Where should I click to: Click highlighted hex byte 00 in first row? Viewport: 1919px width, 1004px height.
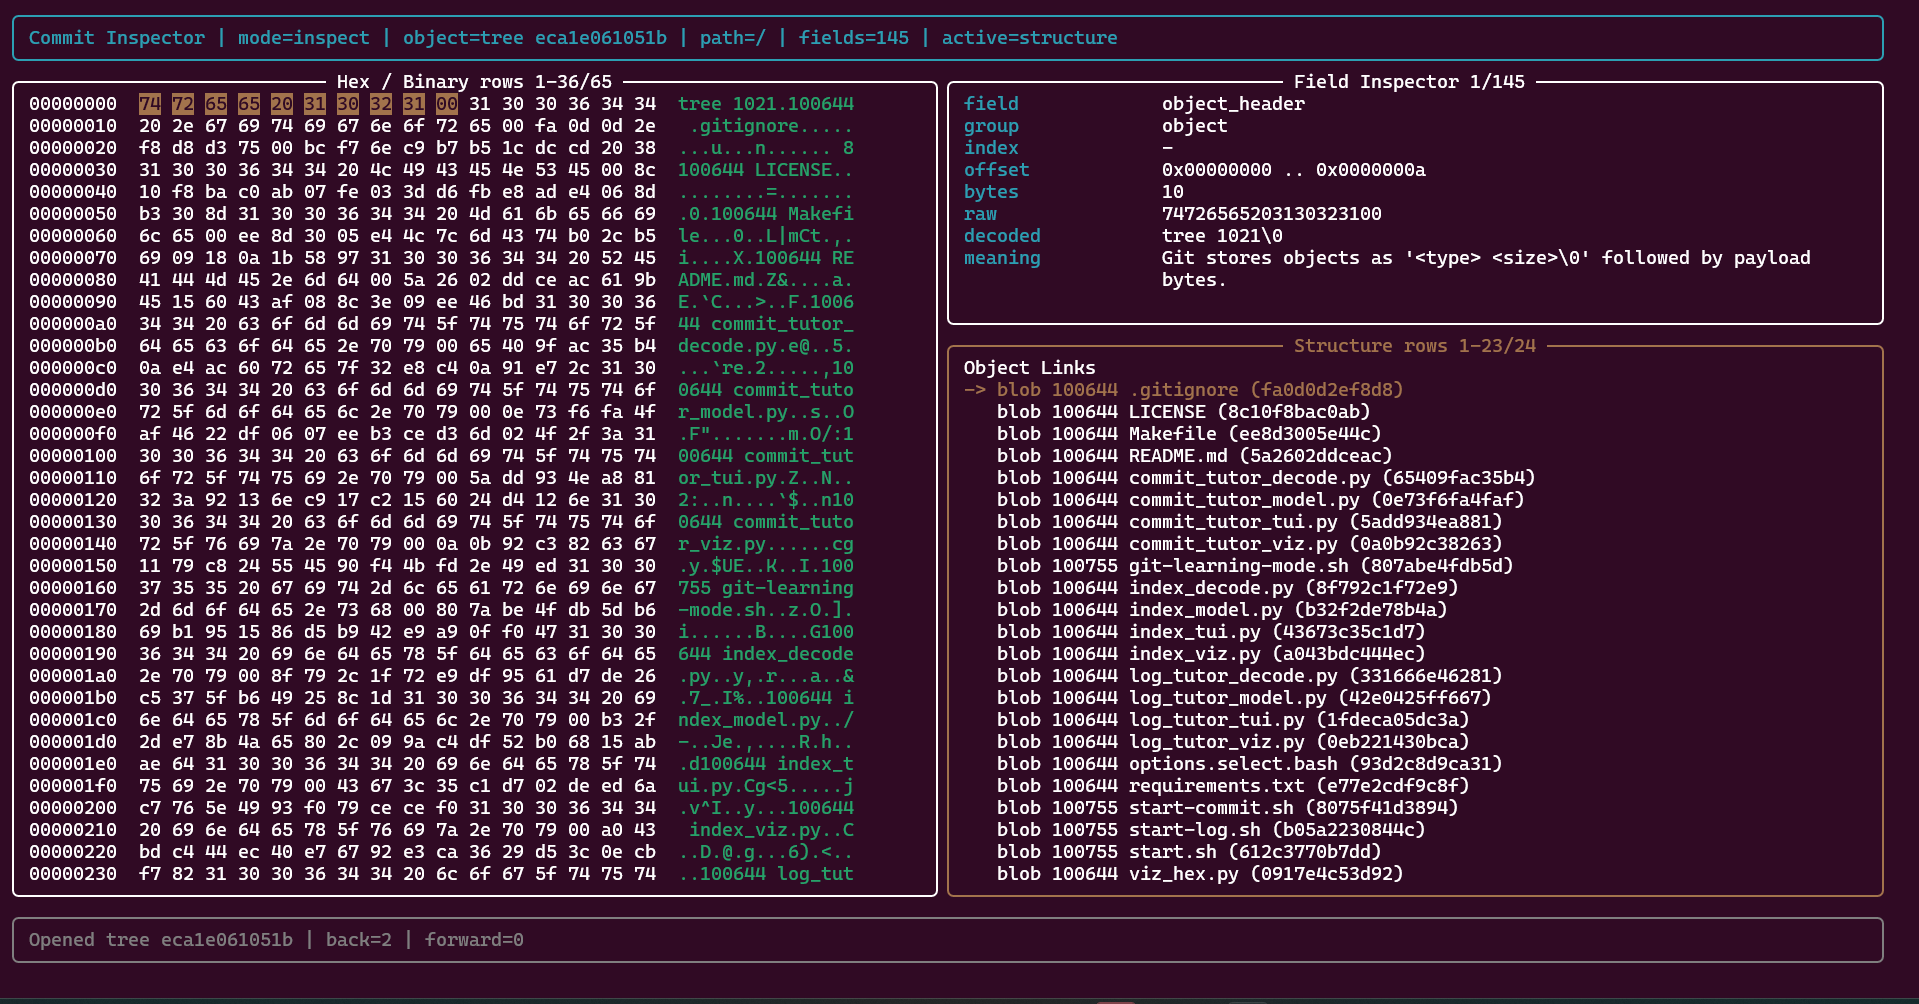(446, 104)
